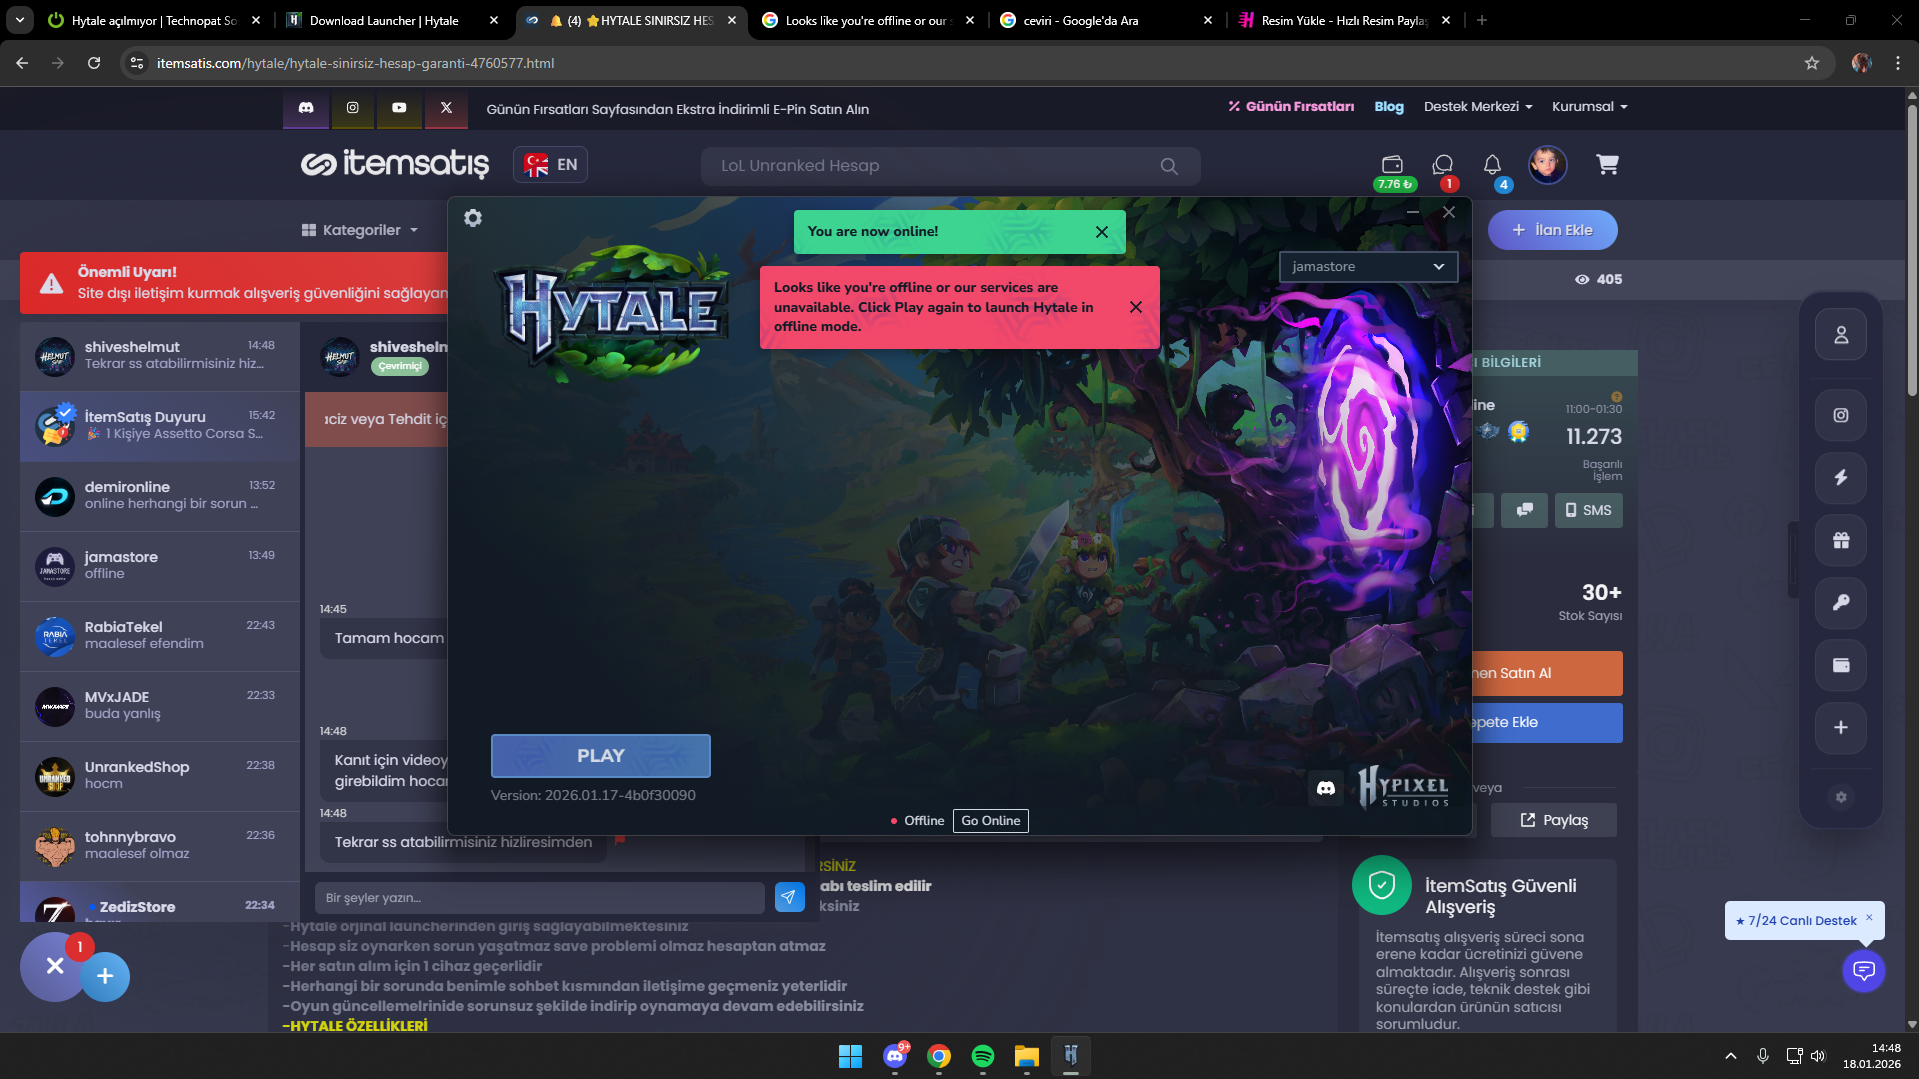Switch to Download Launcher Hytale tab

click(392, 20)
